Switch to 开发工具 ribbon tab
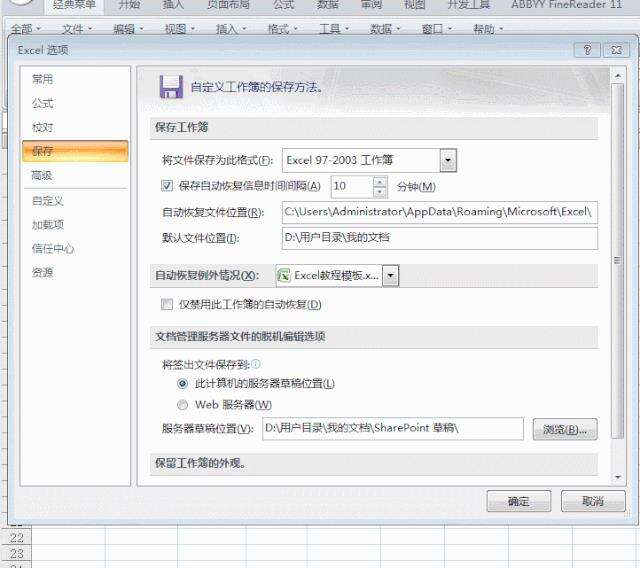640x568 pixels. 469,5
